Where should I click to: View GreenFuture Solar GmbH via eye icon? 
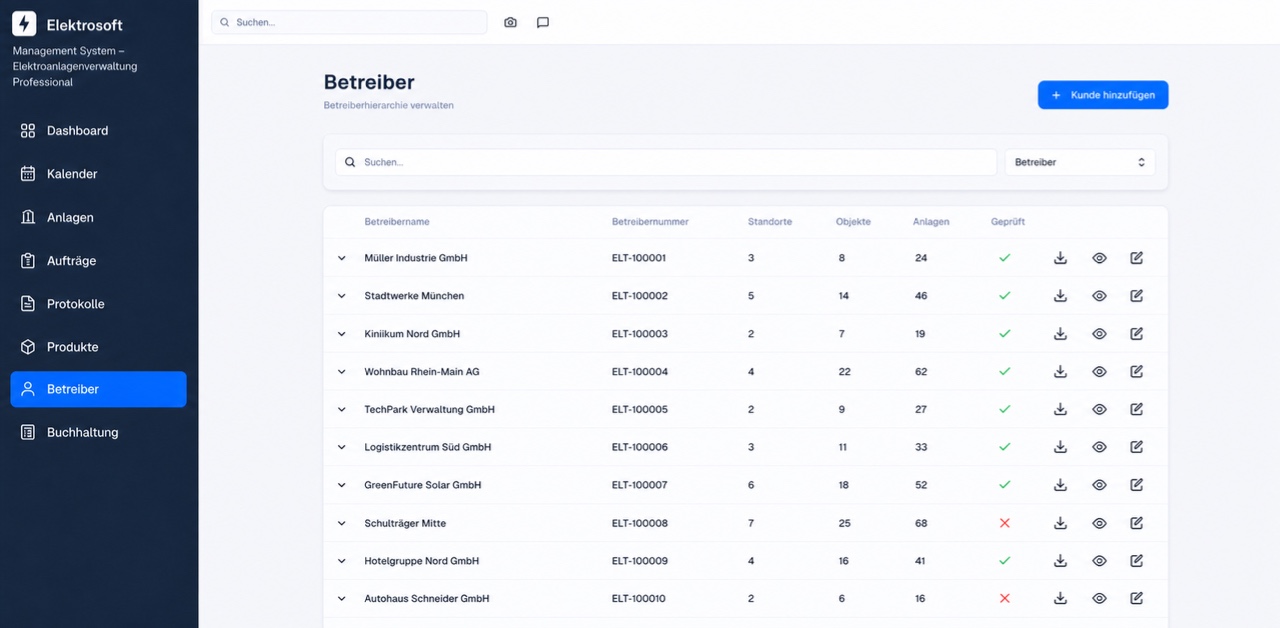pyautogui.click(x=1099, y=485)
